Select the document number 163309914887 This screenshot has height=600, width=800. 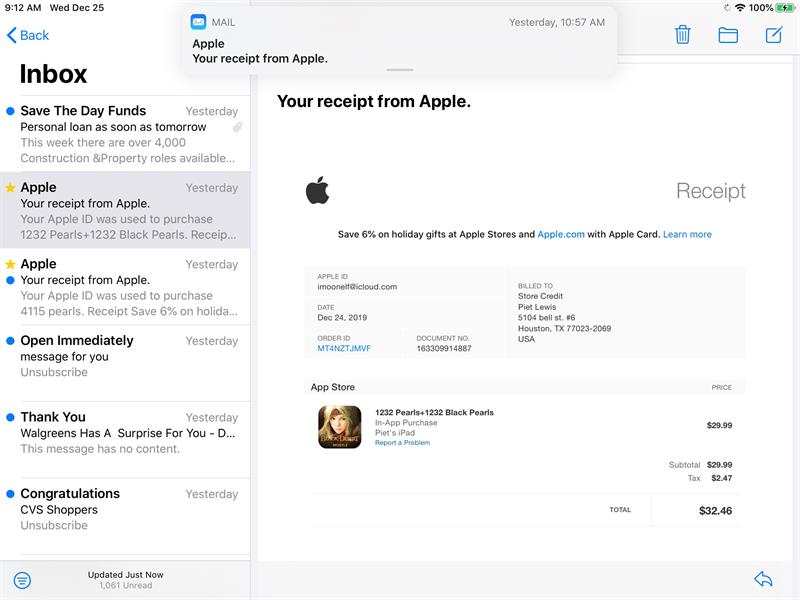click(444, 348)
